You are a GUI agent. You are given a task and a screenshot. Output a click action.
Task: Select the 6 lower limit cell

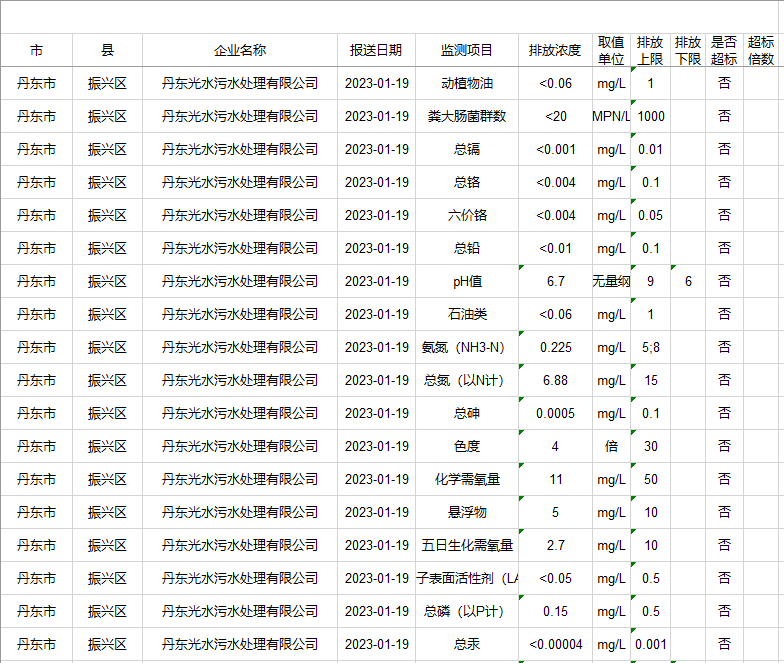(688, 281)
